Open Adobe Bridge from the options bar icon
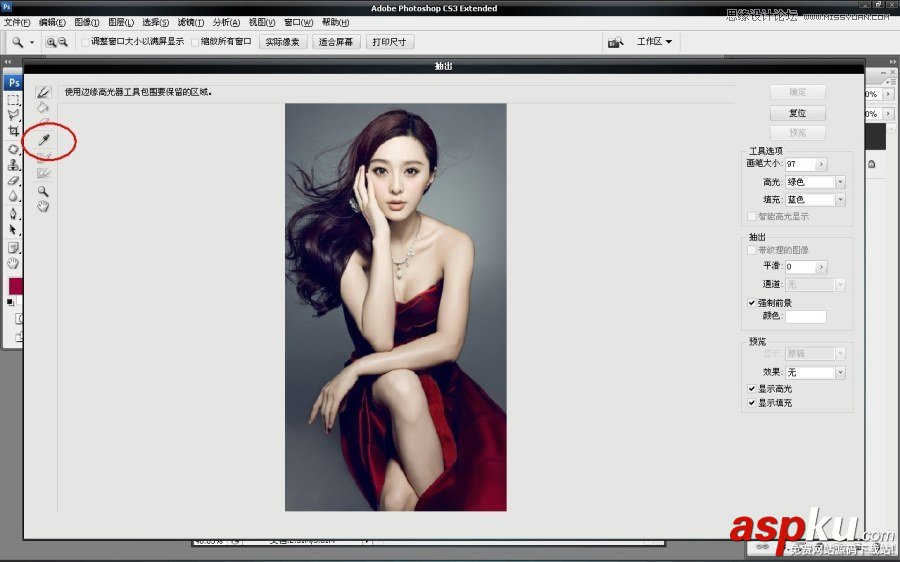 (616, 42)
